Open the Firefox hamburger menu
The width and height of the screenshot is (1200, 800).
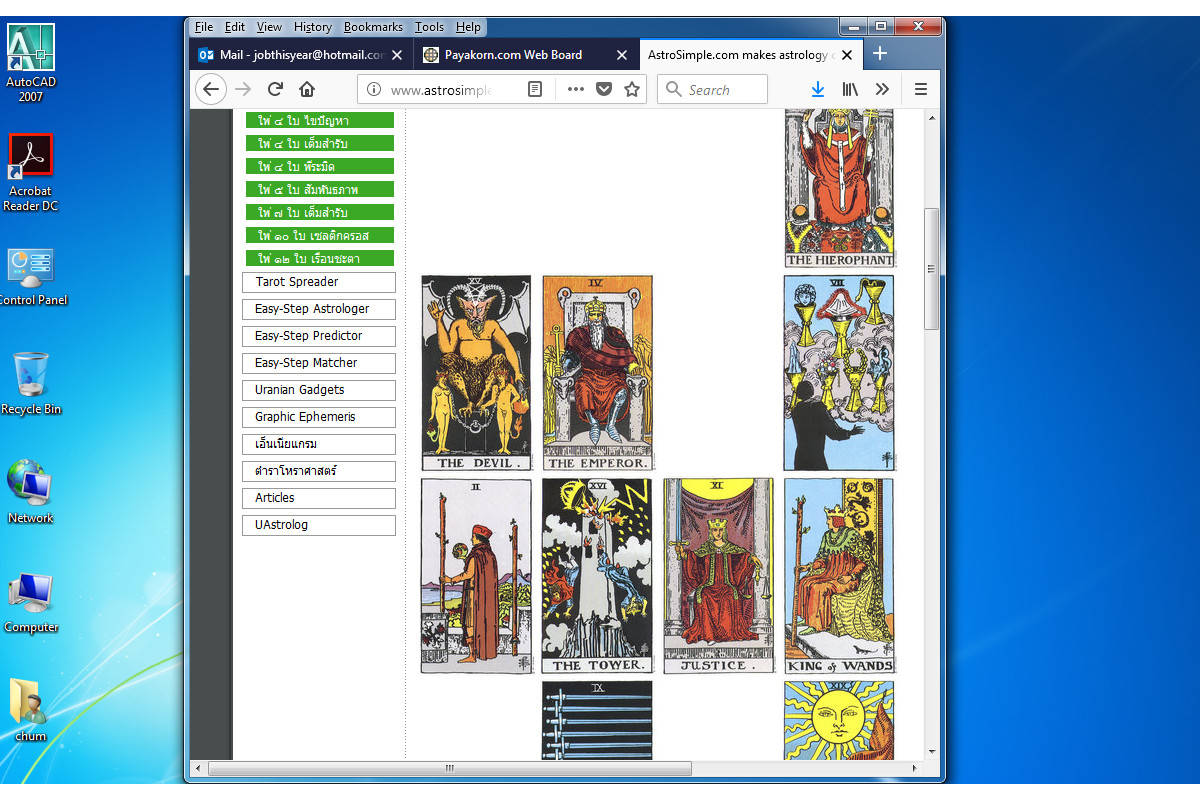point(921,89)
